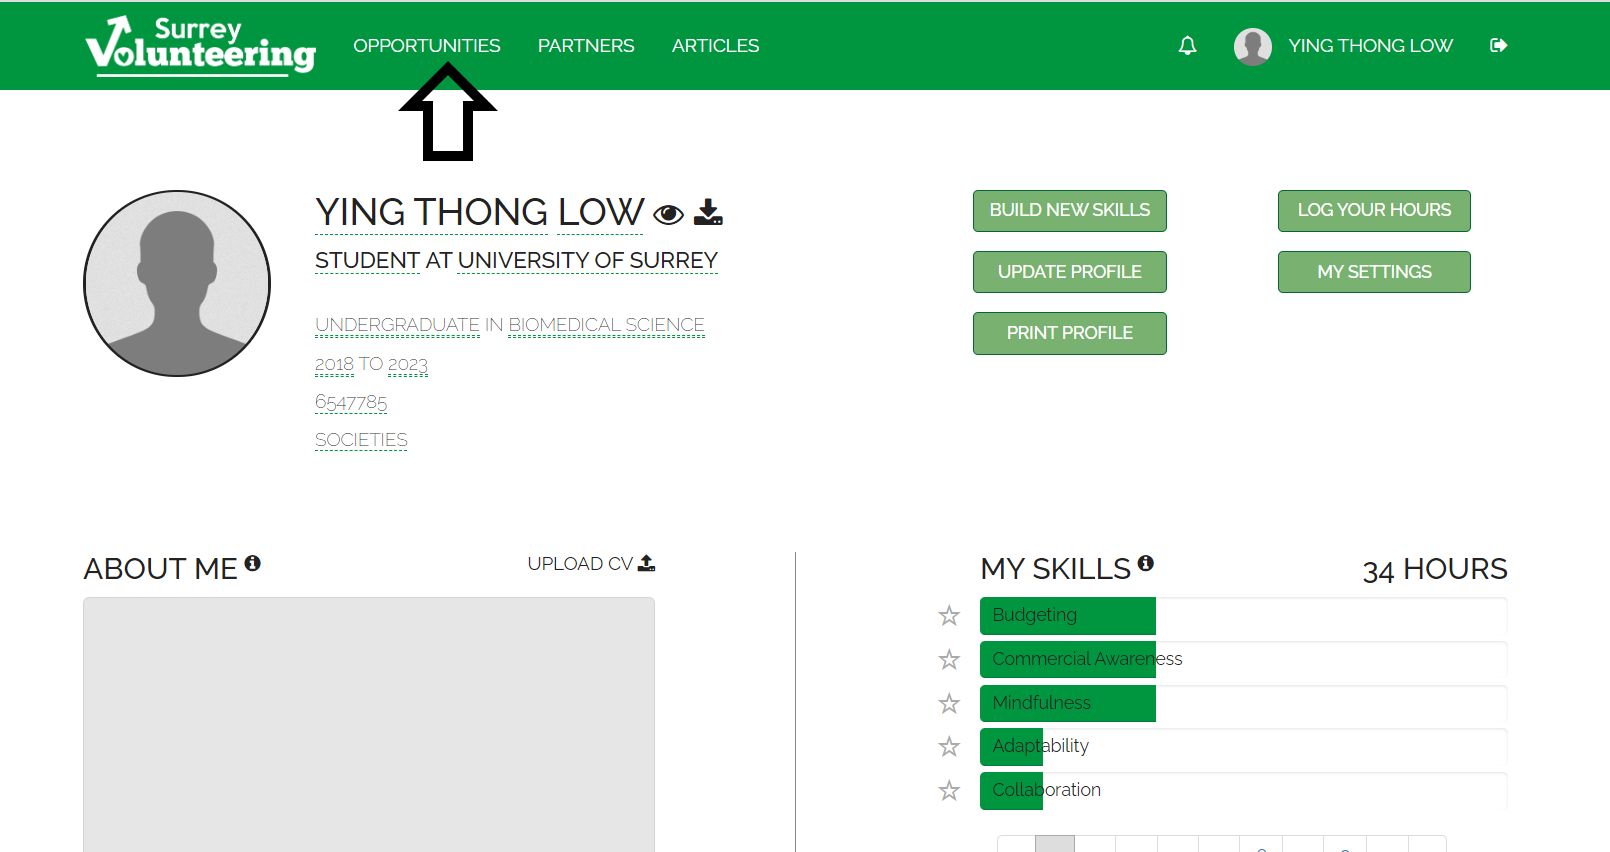Star the Adaptability skill

coord(949,747)
